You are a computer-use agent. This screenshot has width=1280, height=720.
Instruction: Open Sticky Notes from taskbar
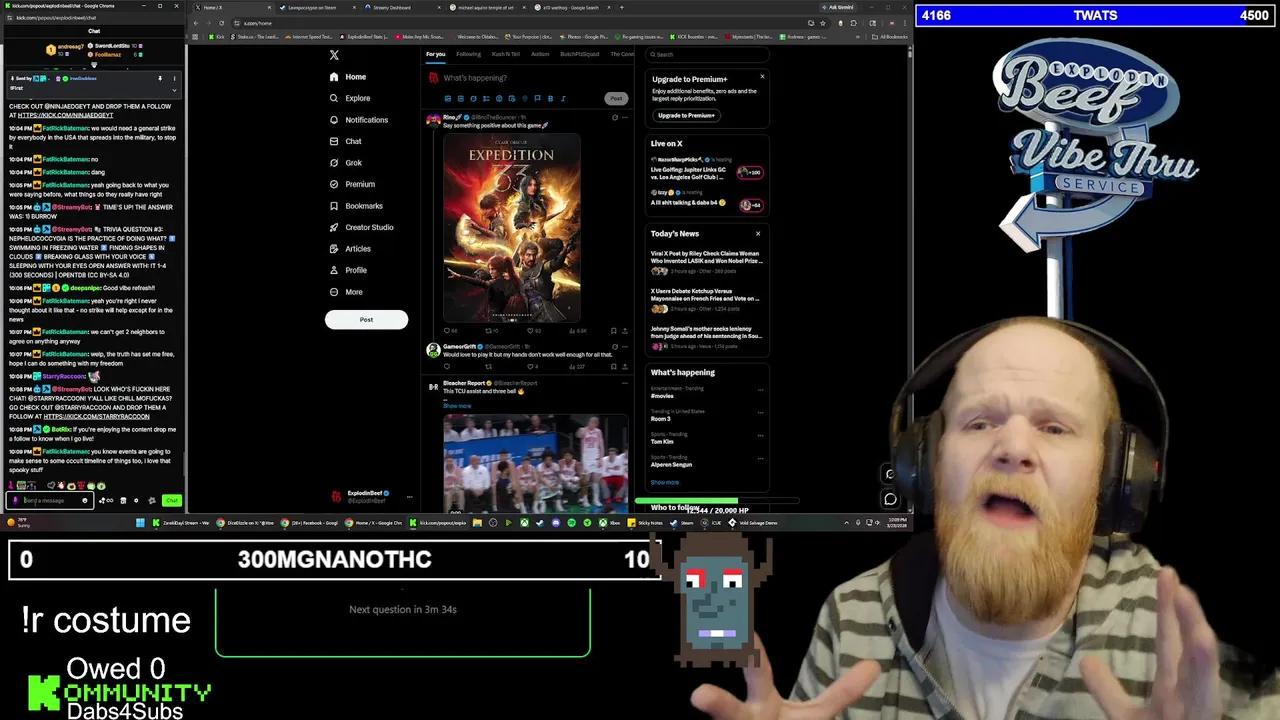pyautogui.click(x=647, y=522)
